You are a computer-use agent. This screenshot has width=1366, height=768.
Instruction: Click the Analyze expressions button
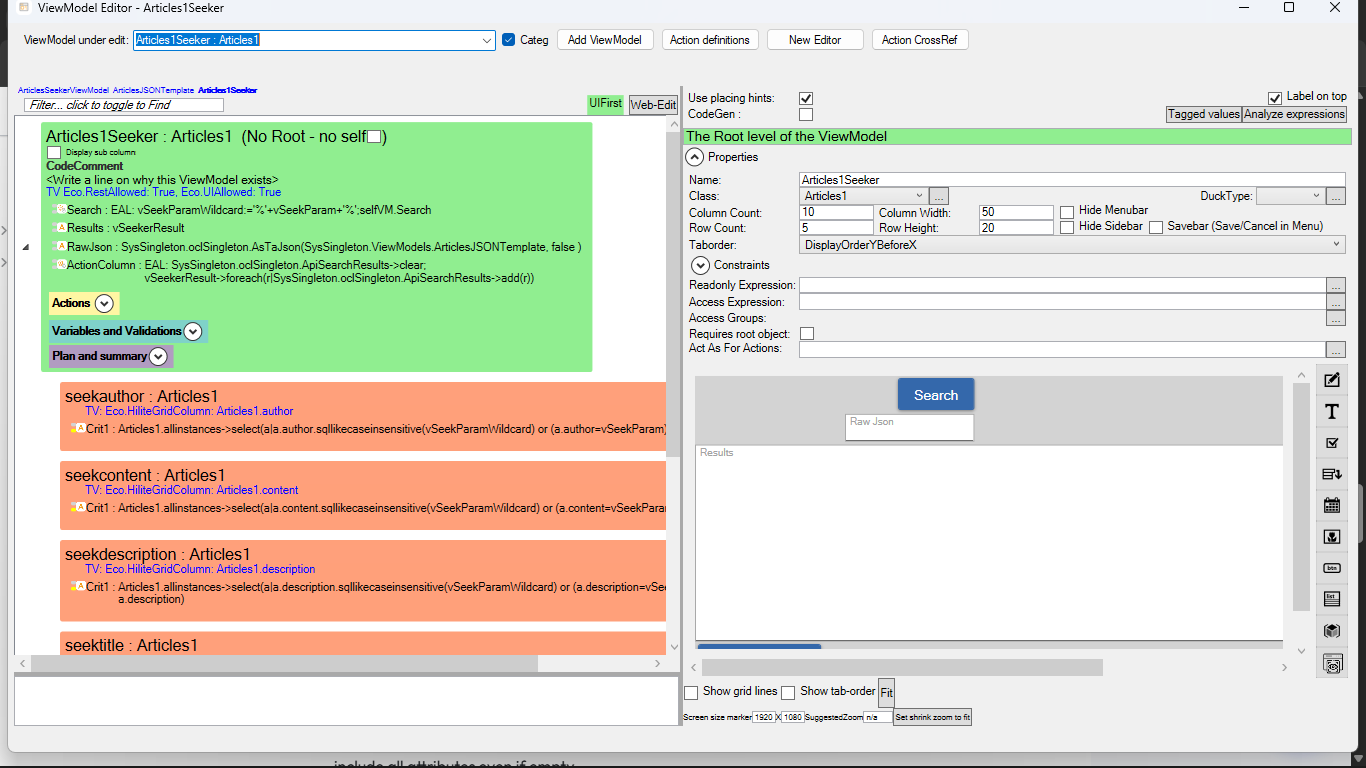(x=1294, y=114)
